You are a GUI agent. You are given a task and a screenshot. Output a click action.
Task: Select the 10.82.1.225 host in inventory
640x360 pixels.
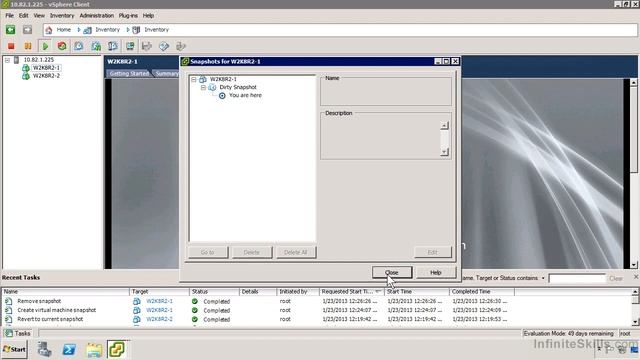(x=38, y=60)
